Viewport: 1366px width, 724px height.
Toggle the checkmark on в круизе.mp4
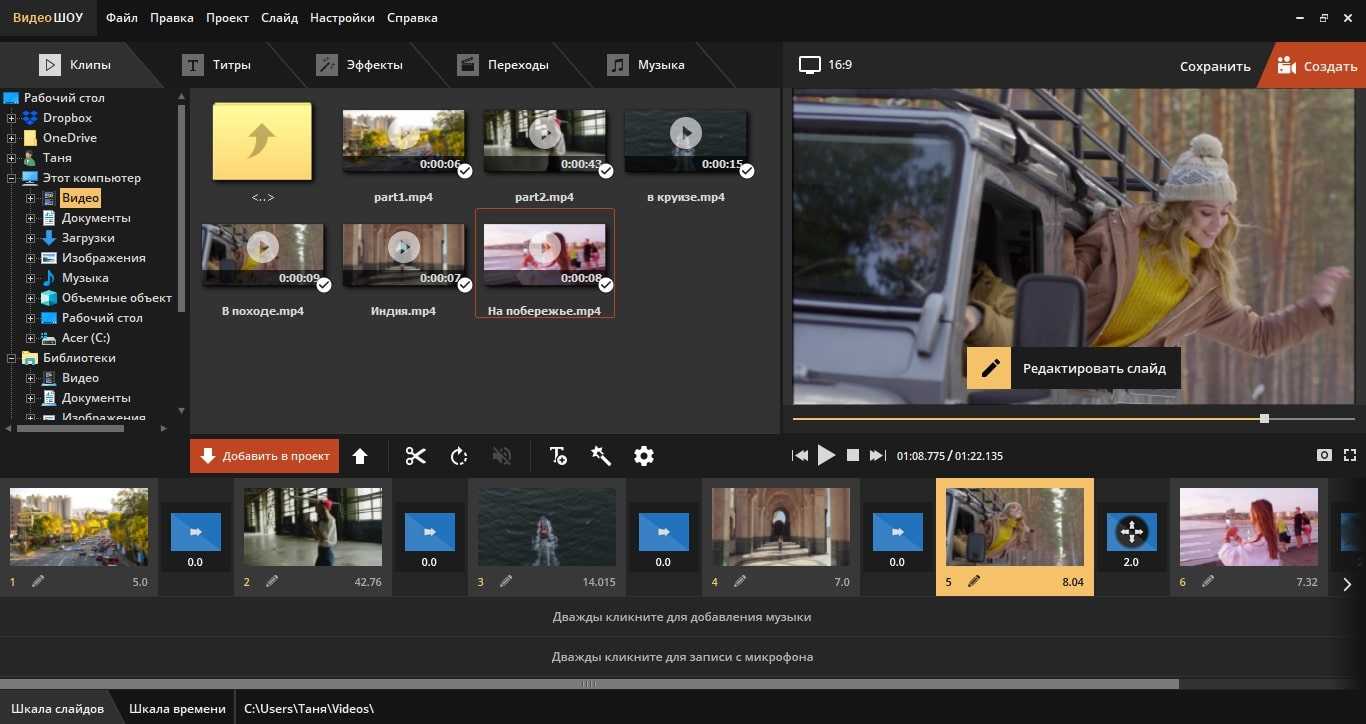point(746,171)
